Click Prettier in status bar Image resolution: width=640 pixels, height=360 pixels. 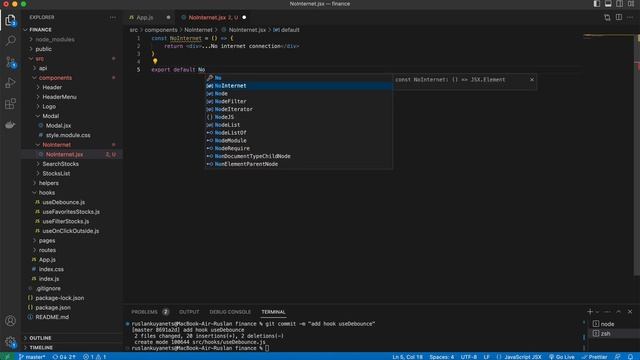(594, 357)
